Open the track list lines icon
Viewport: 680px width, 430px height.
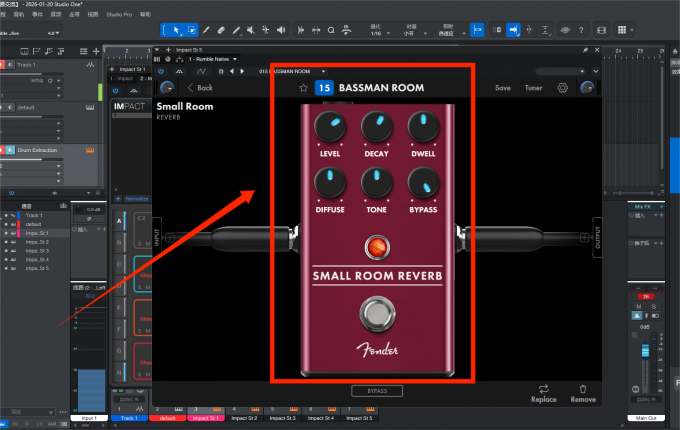click(x=83, y=51)
